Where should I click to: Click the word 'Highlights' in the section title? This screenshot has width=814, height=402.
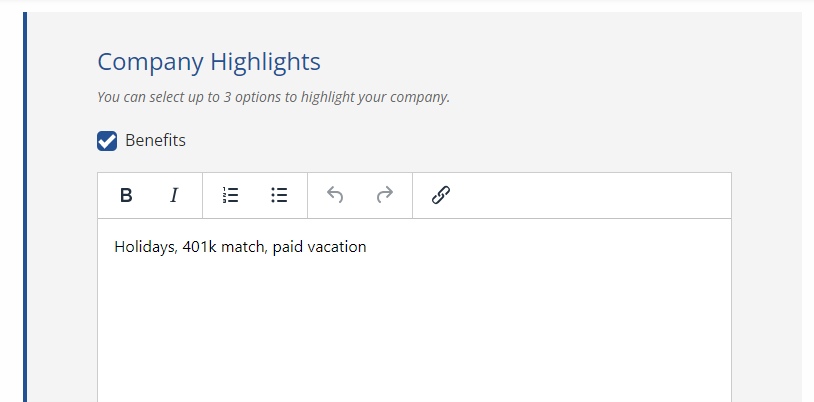264,62
